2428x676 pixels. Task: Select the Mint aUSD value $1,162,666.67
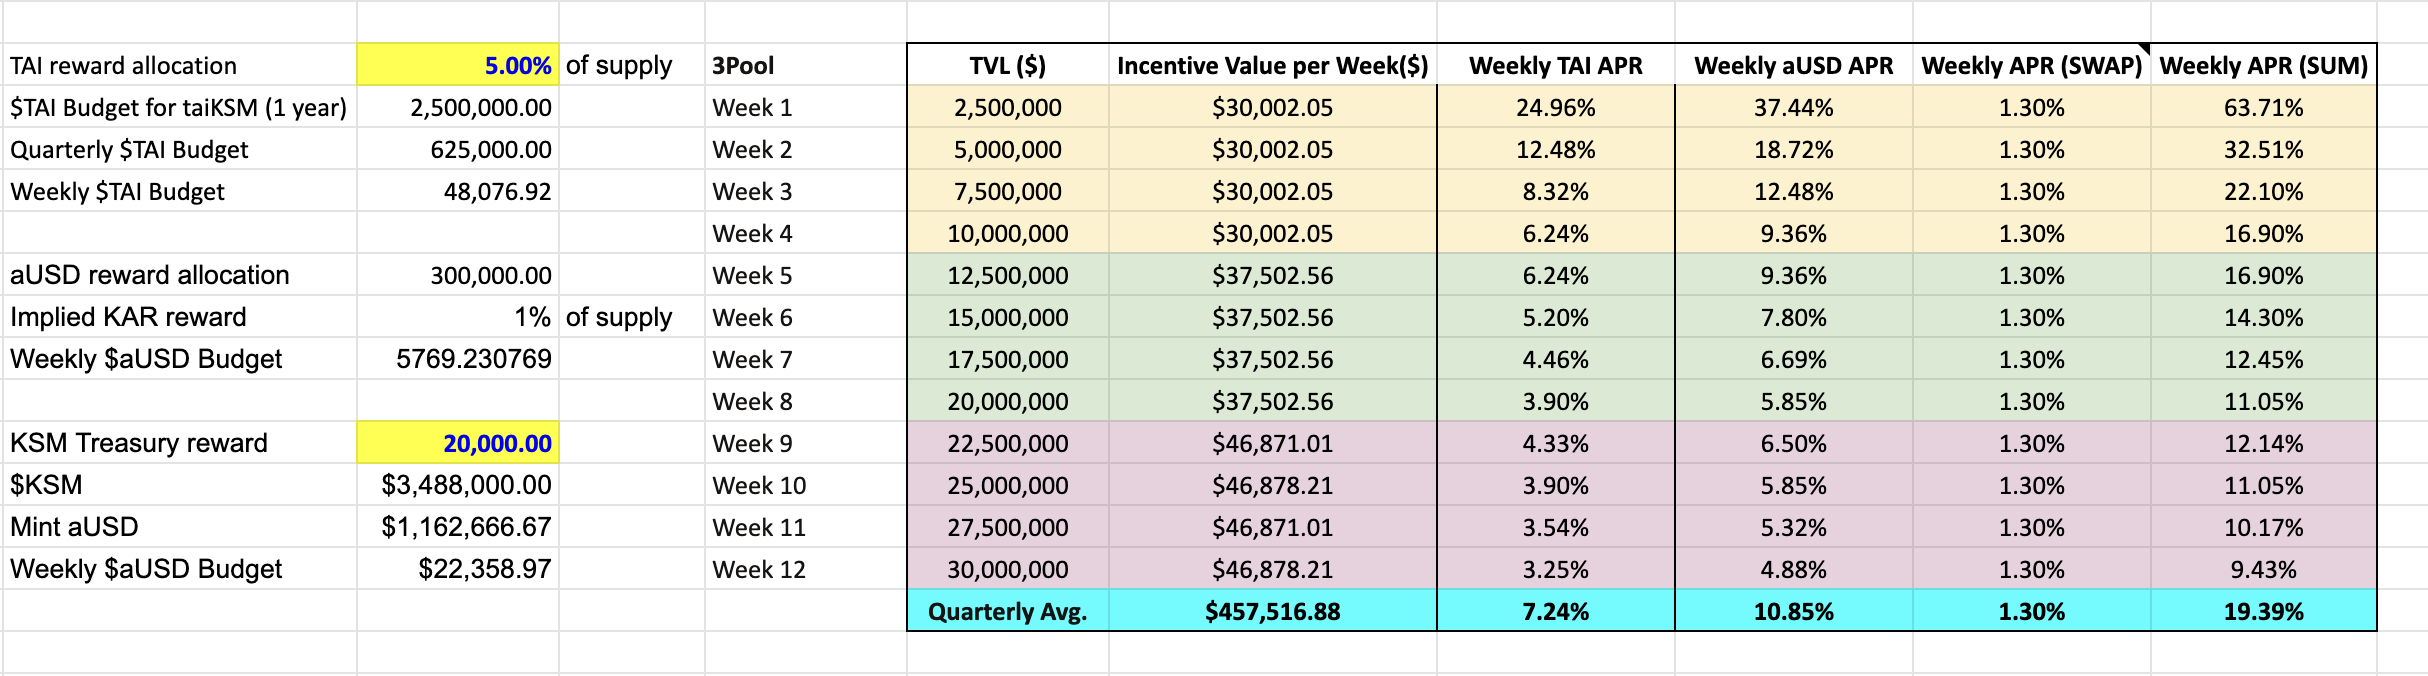466,527
